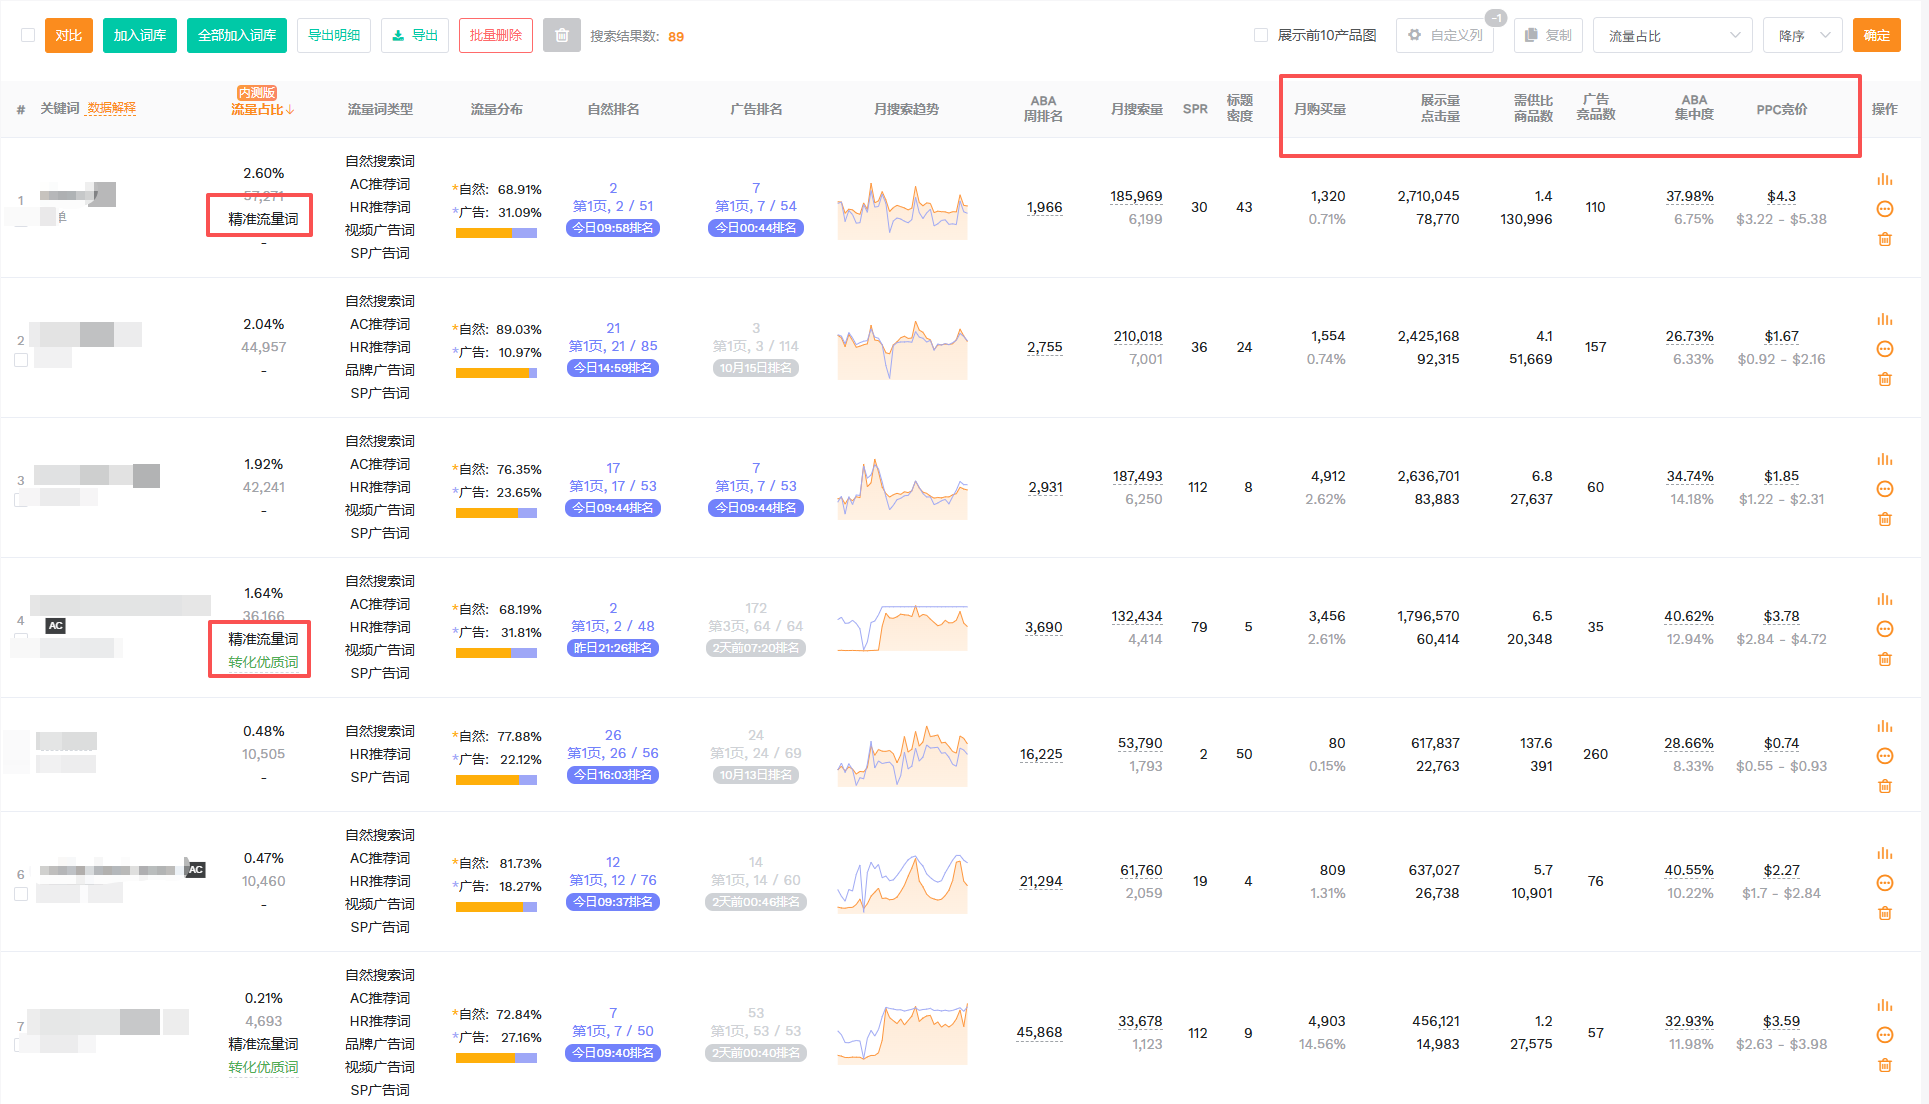Viewport: 1929px width, 1104px height.
Task: Click row 6's circular more-options icon
Action: (x=1884, y=883)
